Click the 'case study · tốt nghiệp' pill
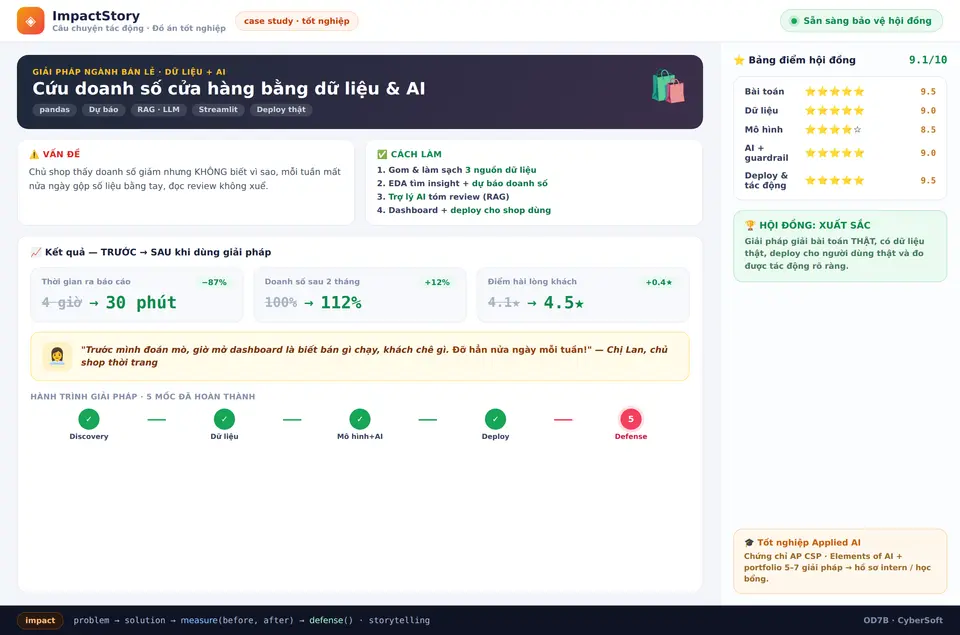The image size is (960, 635). tap(297, 21)
